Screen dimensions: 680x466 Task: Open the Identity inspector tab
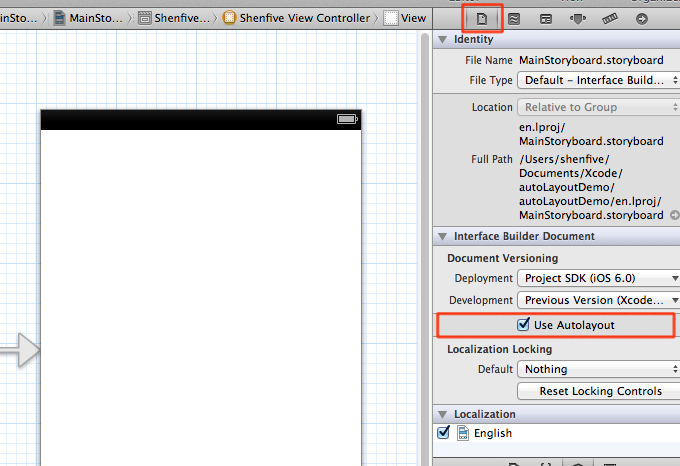(x=546, y=19)
